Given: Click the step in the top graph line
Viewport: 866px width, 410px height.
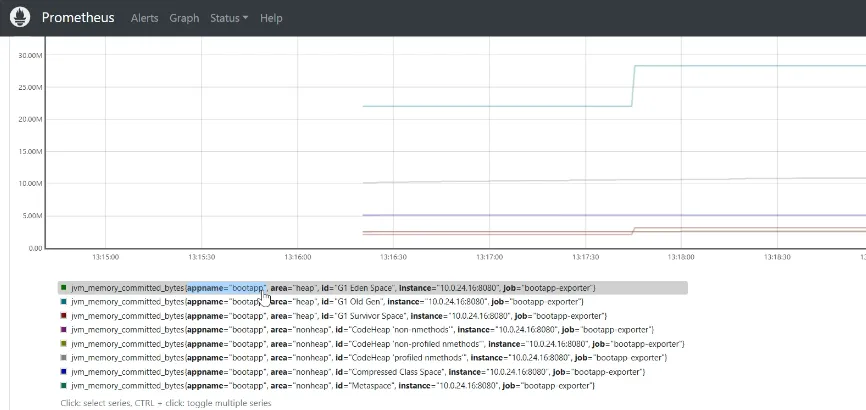Looking at the screenshot, I should tap(633, 86).
